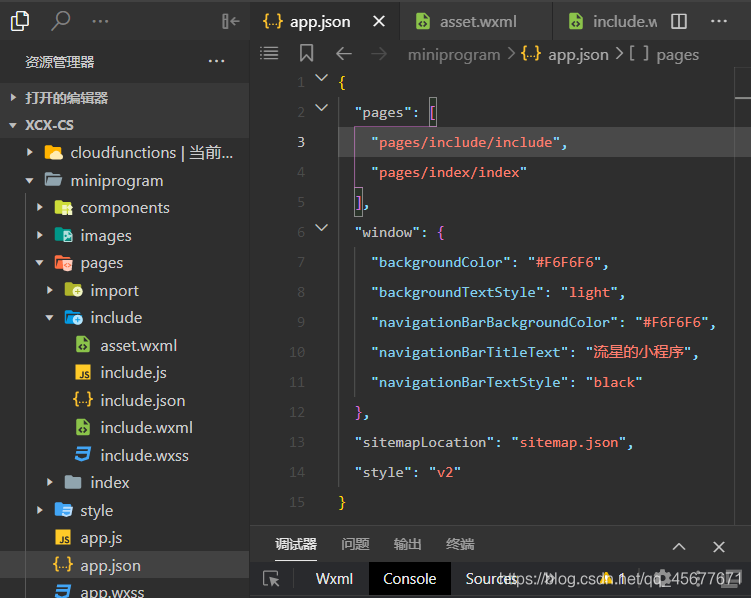
Task: Fold the pages array at line 2
Action: click(x=321, y=108)
